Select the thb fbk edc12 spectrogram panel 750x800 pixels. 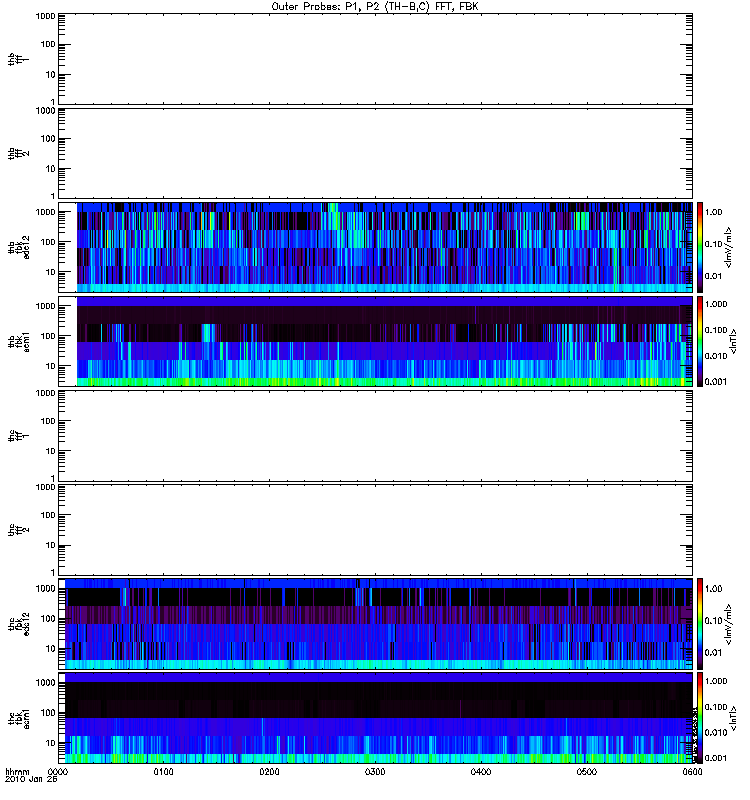click(376, 247)
